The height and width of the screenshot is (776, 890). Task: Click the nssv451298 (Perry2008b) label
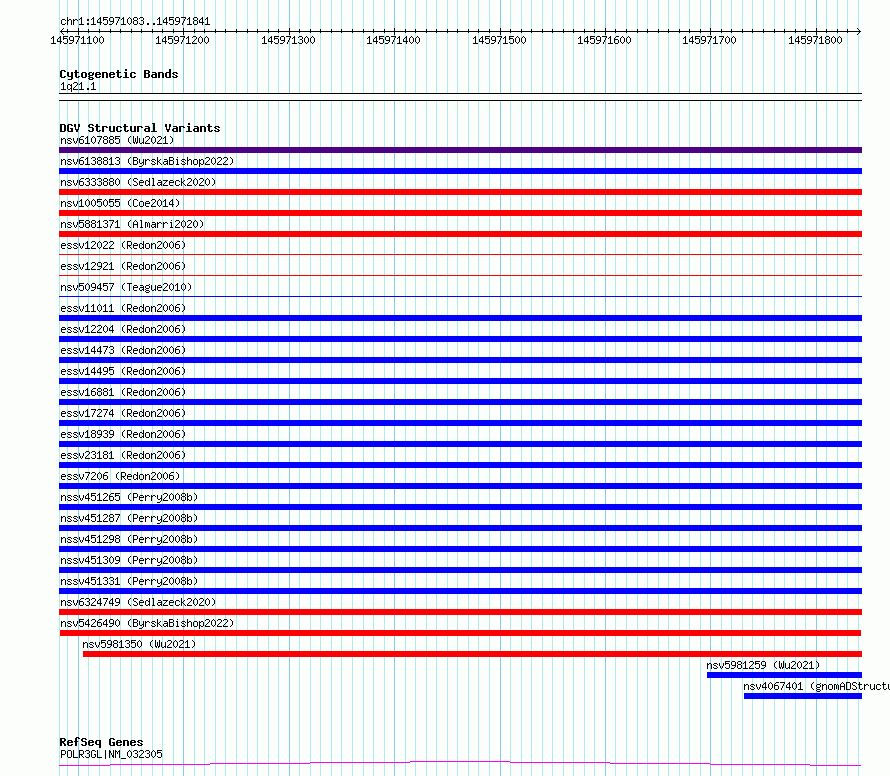click(x=129, y=539)
